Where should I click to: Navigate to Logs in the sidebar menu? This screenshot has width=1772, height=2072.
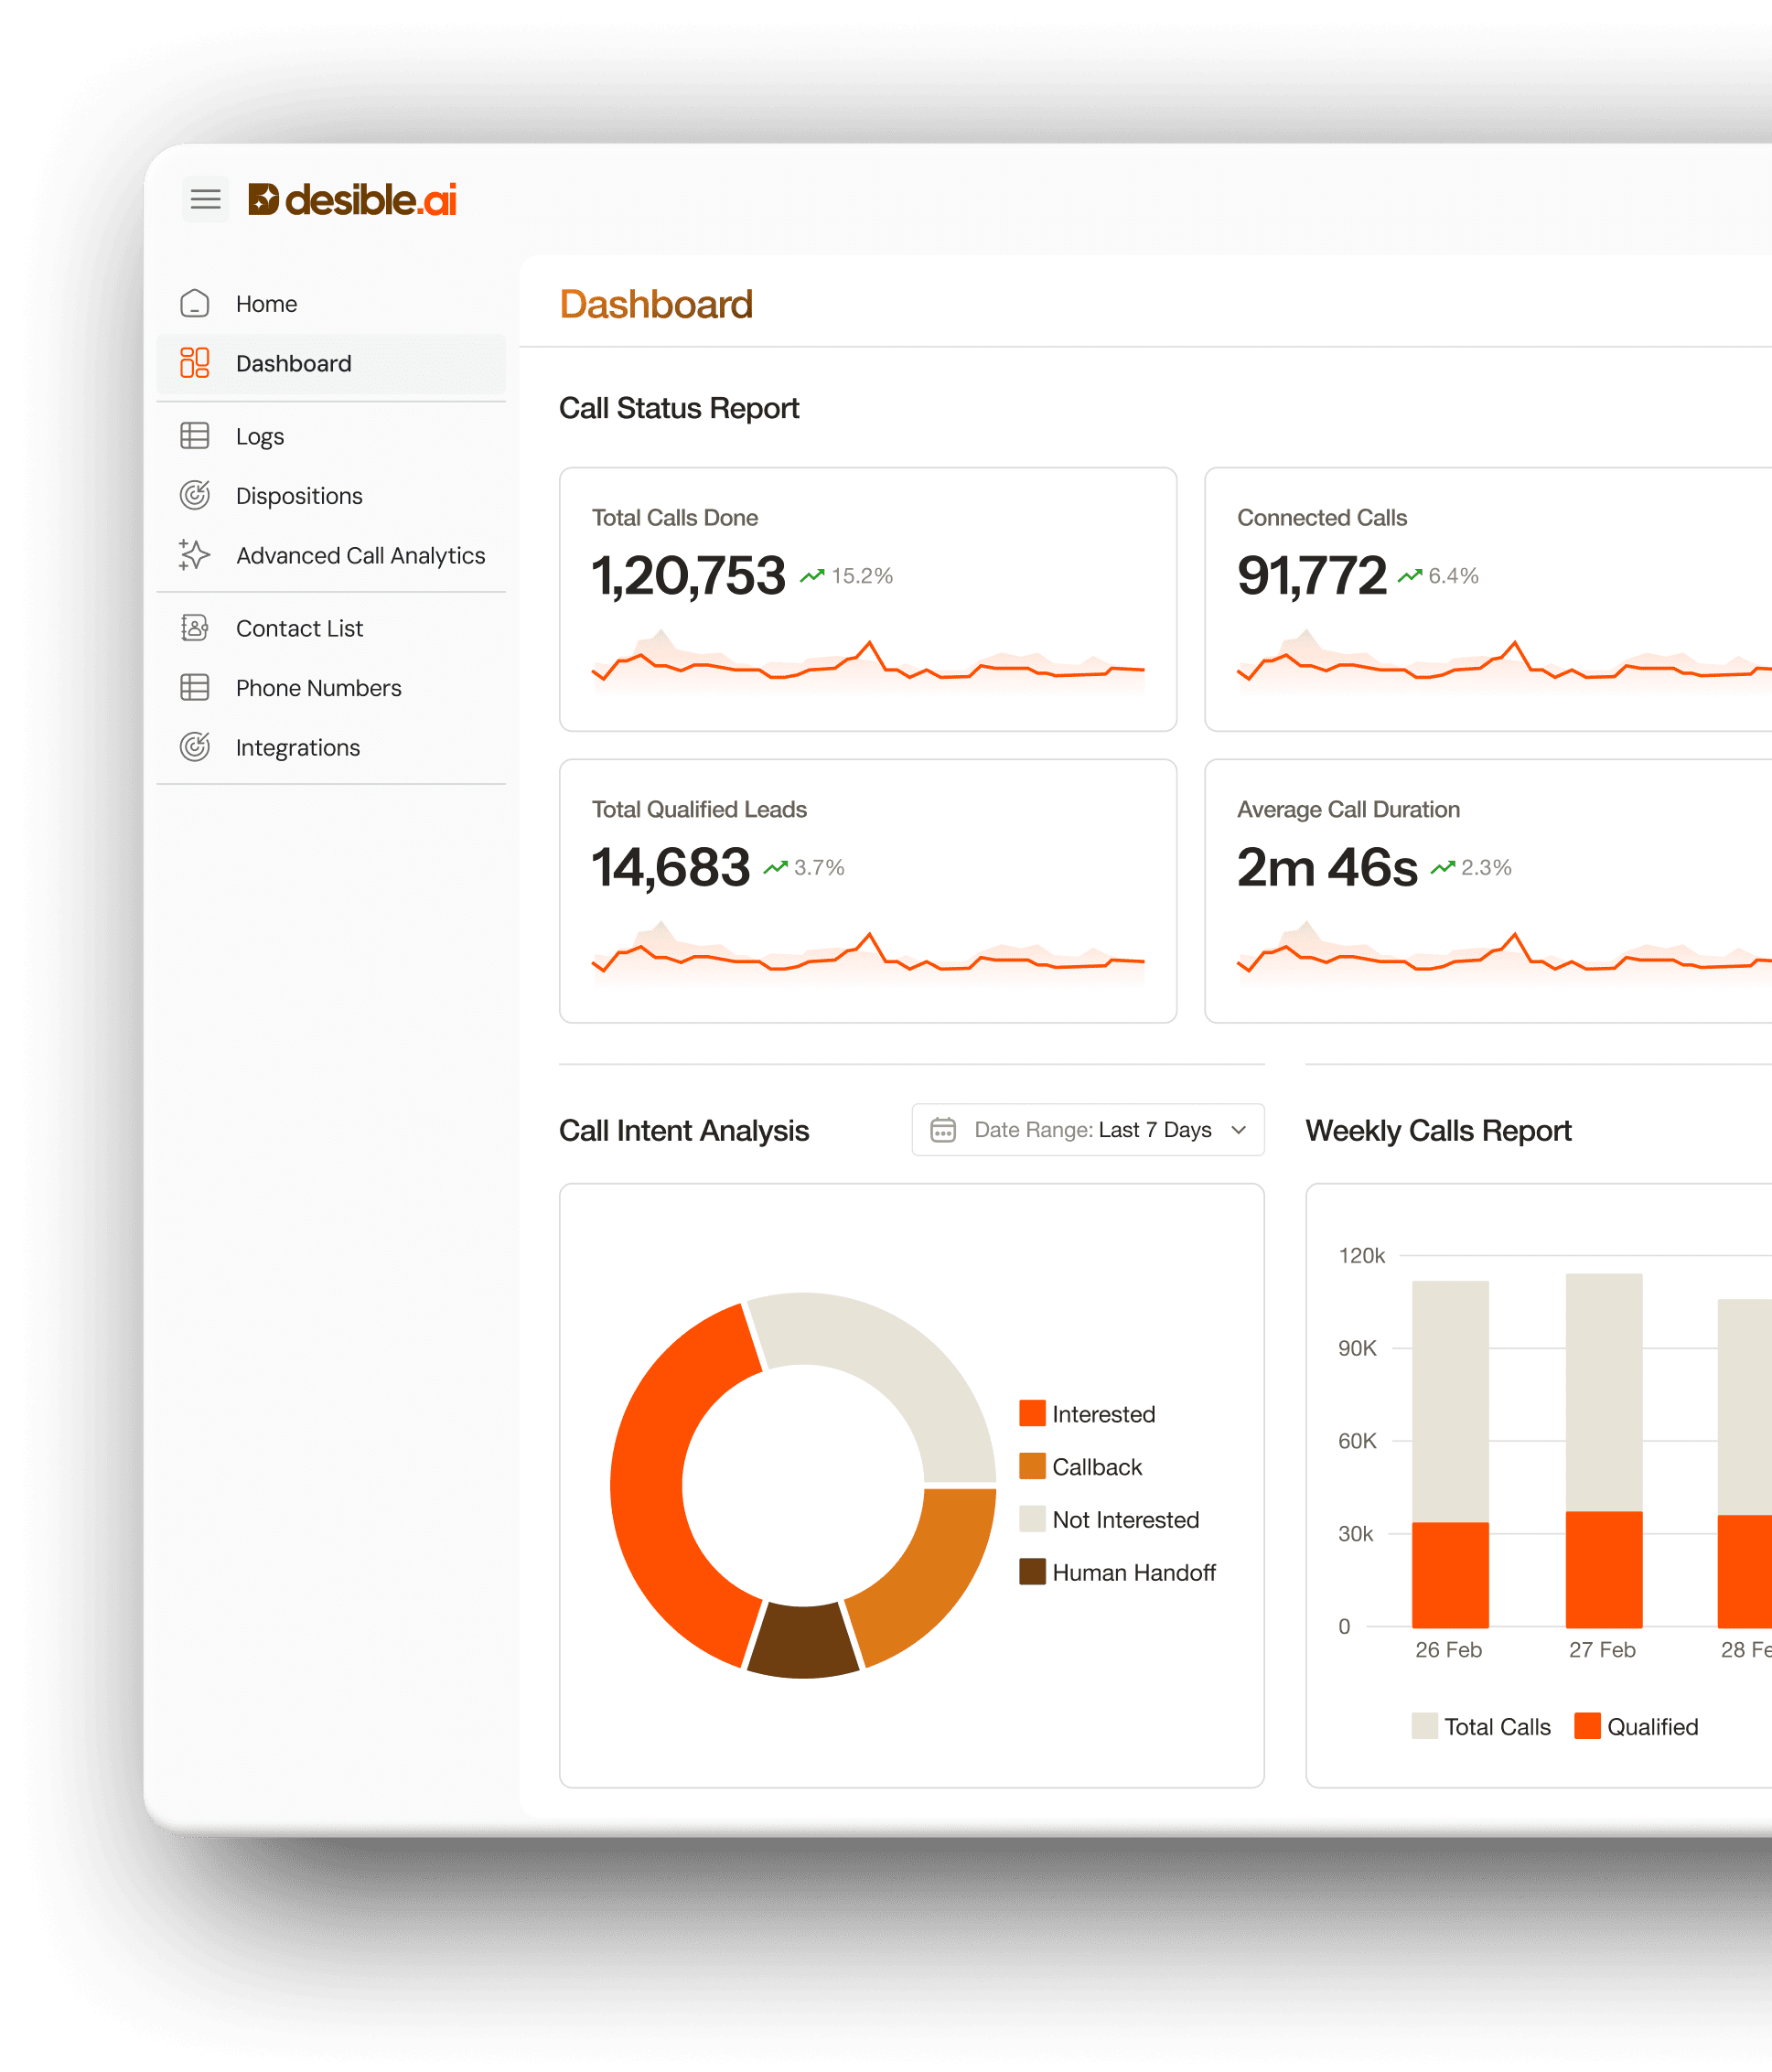259,435
